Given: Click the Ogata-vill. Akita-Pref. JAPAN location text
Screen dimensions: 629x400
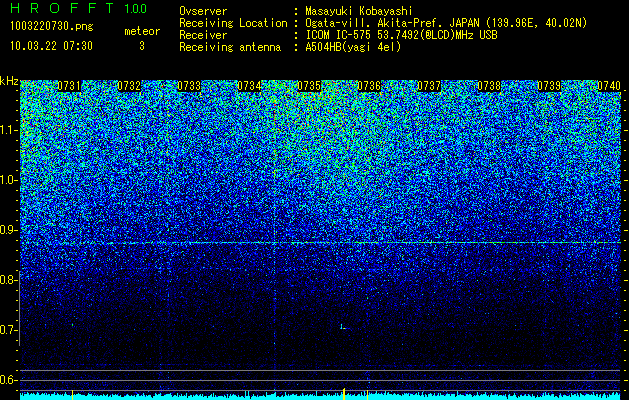Looking at the screenshot, I should 446,23.
